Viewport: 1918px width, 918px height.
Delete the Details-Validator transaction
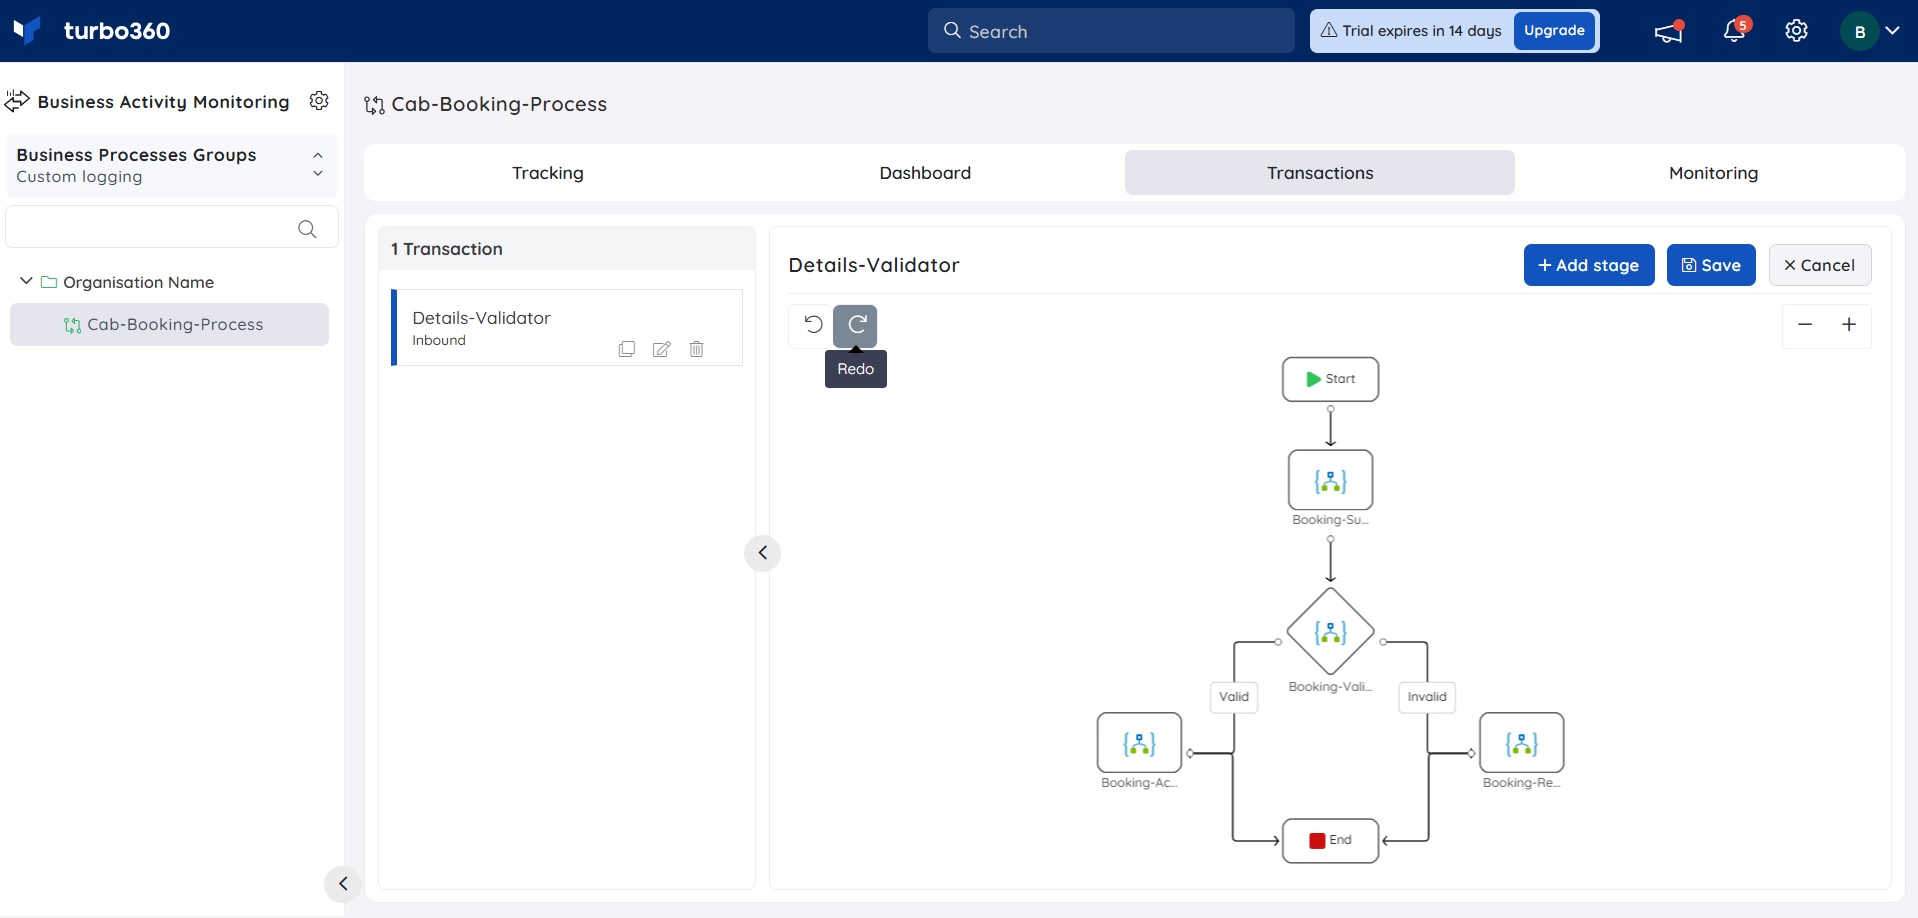(x=697, y=349)
